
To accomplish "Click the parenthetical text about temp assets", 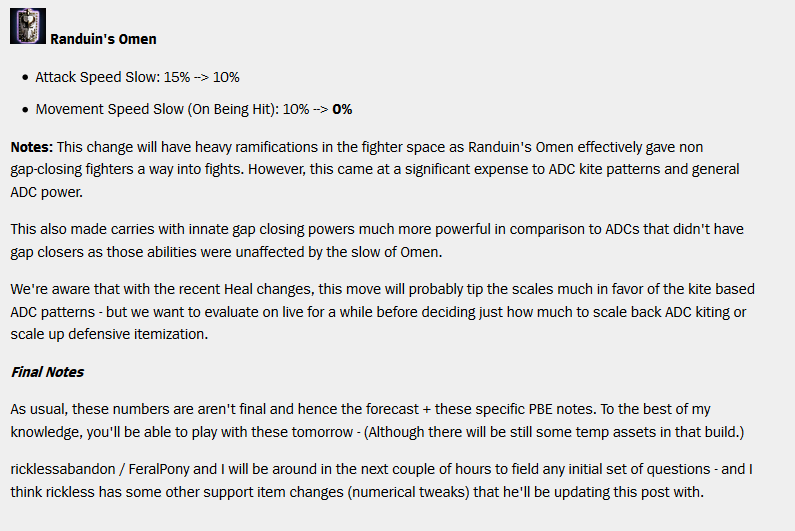I will (554, 432).
